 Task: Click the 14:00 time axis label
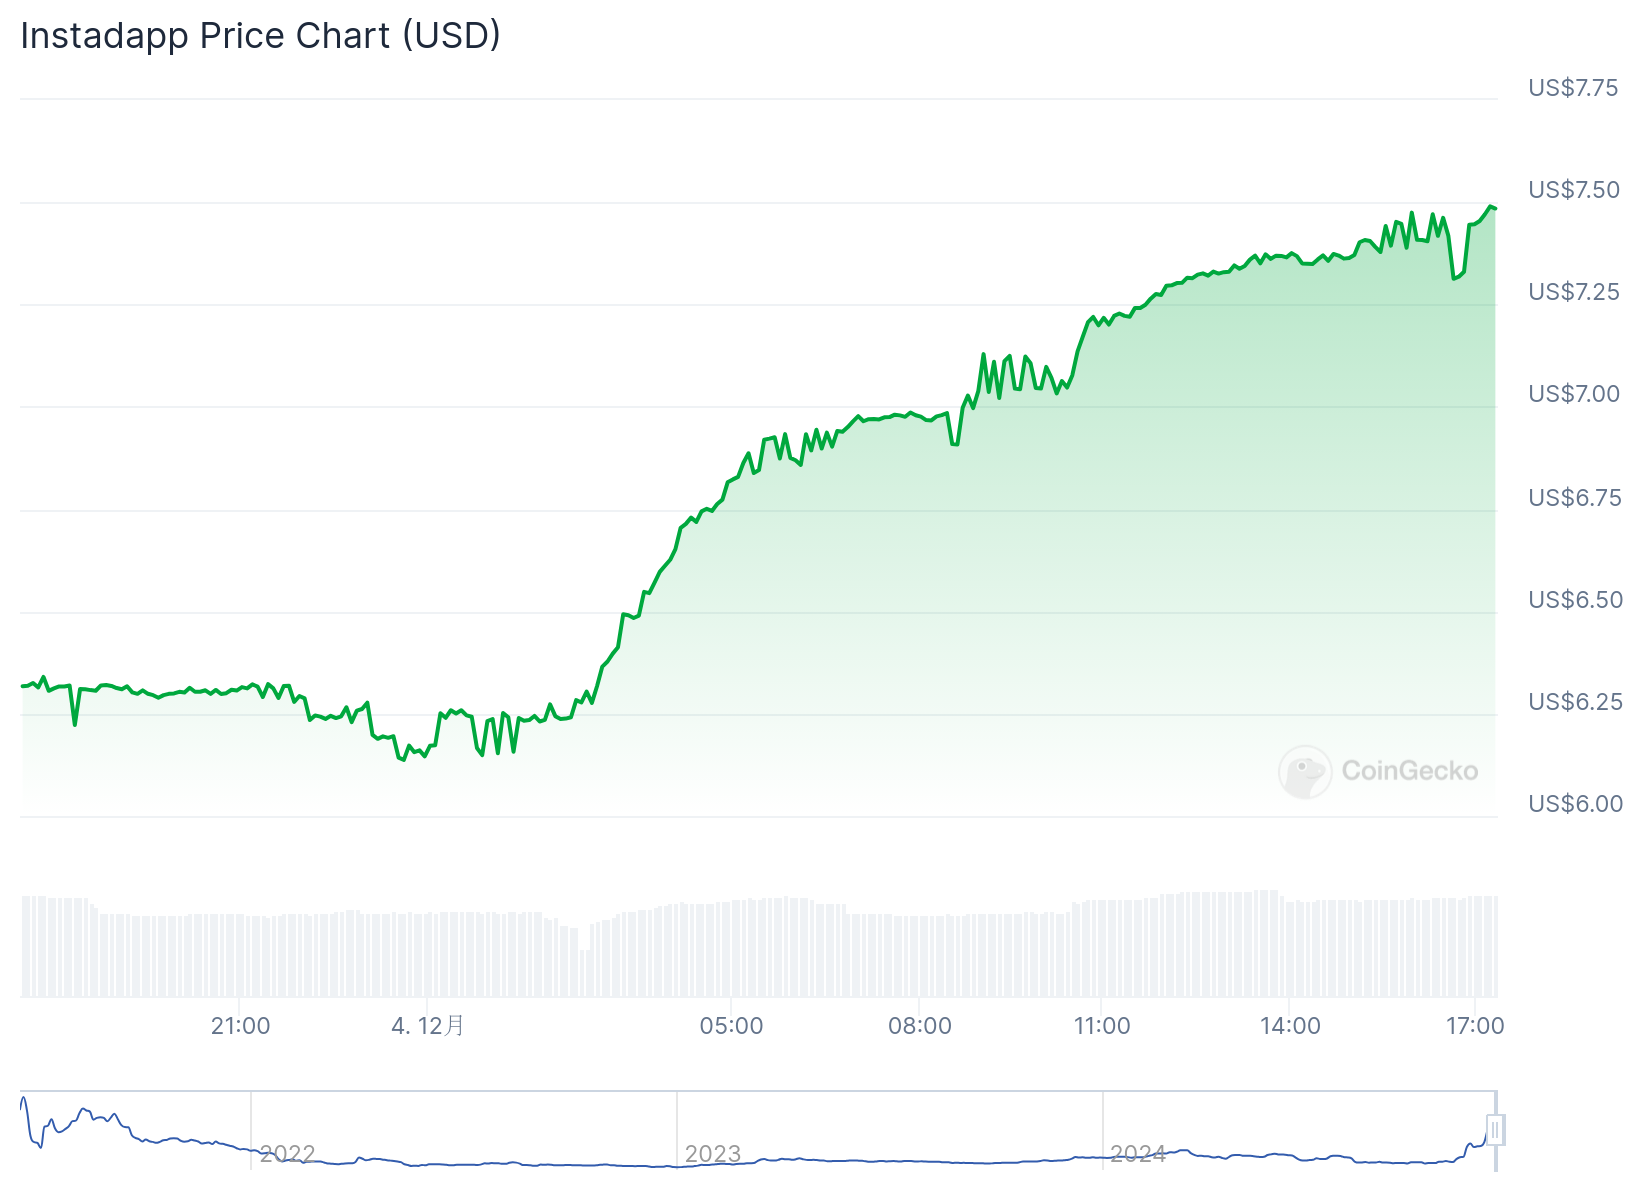coord(1290,1026)
